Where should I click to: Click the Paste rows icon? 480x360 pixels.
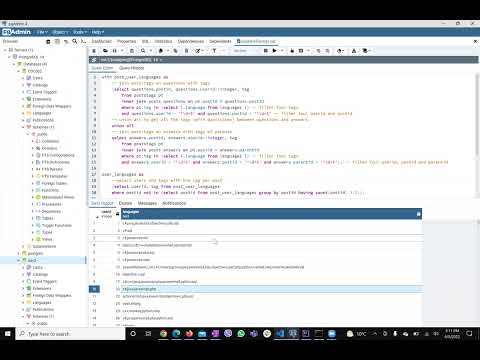pos(176,51)
